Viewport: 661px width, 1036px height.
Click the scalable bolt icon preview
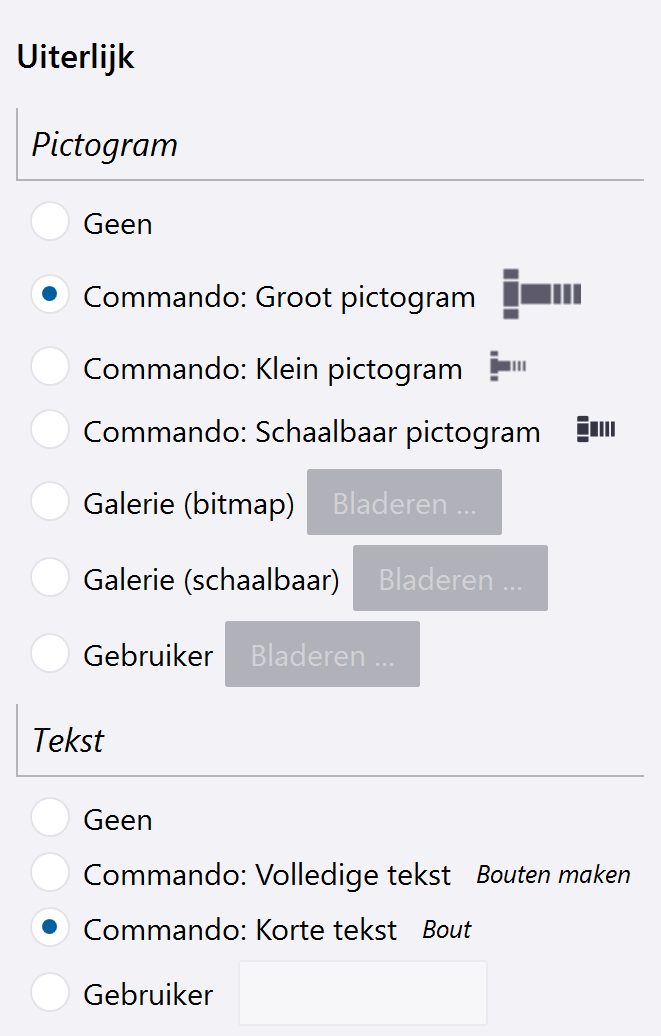coord(596,430)
